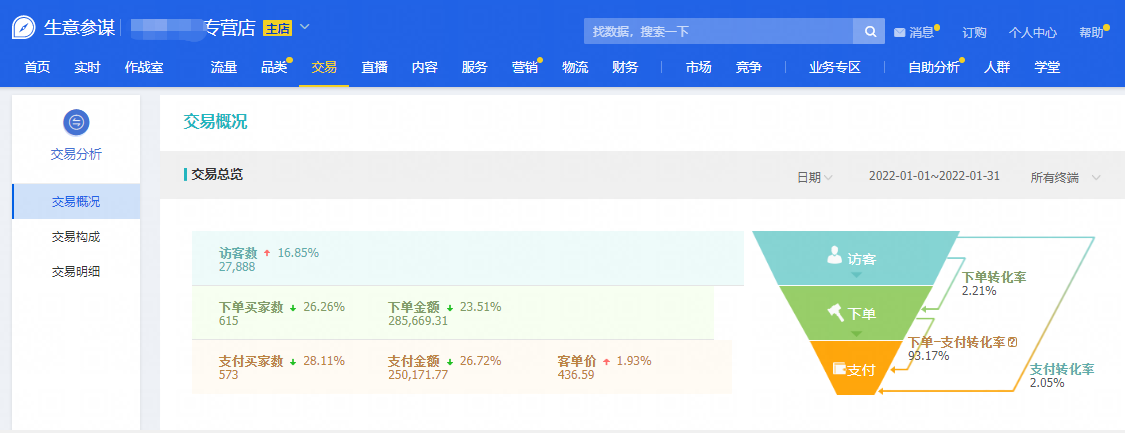The image size is (1125, 433).
Task: Click average order value 436.59
Action: [x=575, y=375]
